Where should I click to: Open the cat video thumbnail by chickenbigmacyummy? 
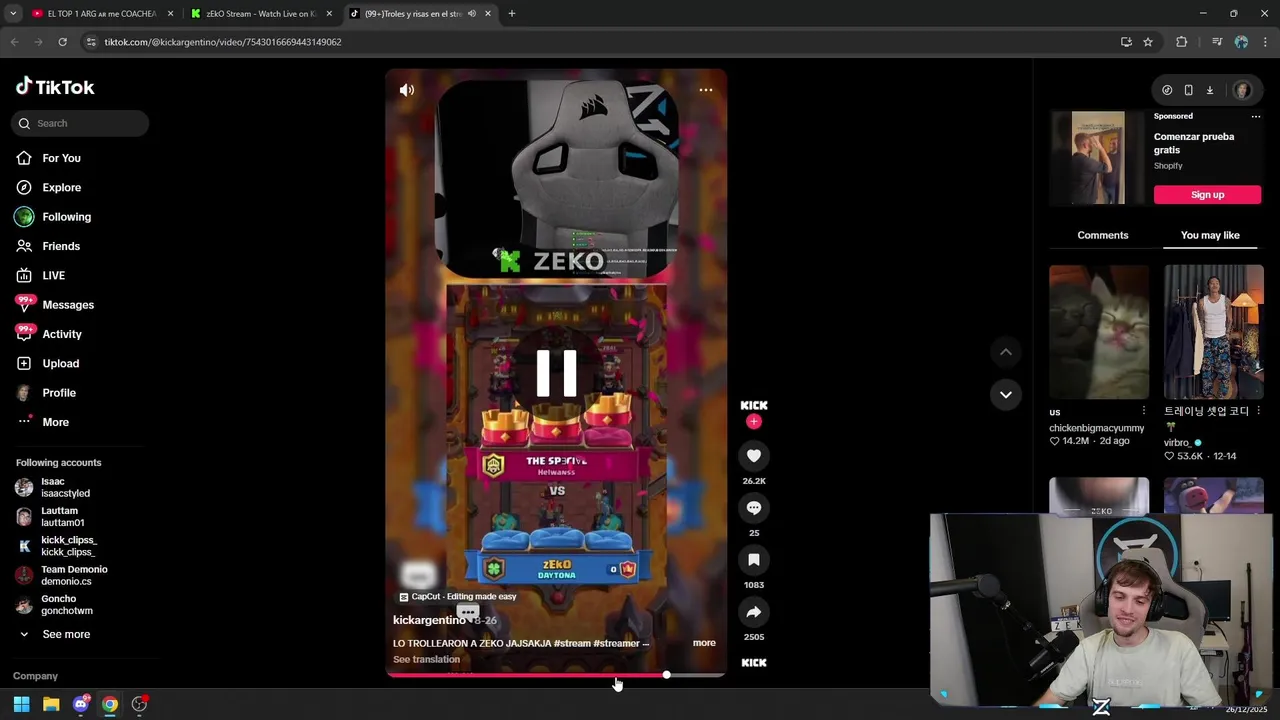(x=1099, y=332)
